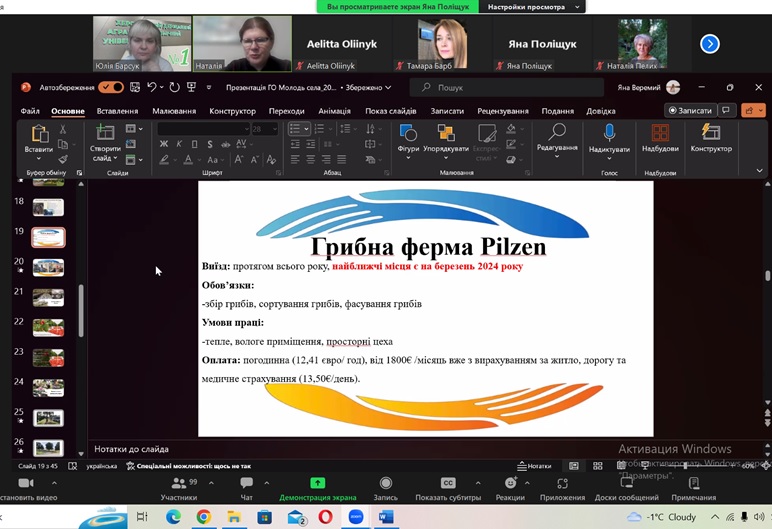Viewport: 772px width, 529px height.
Task: Click Створити слайд button
Action: (105, 143)
